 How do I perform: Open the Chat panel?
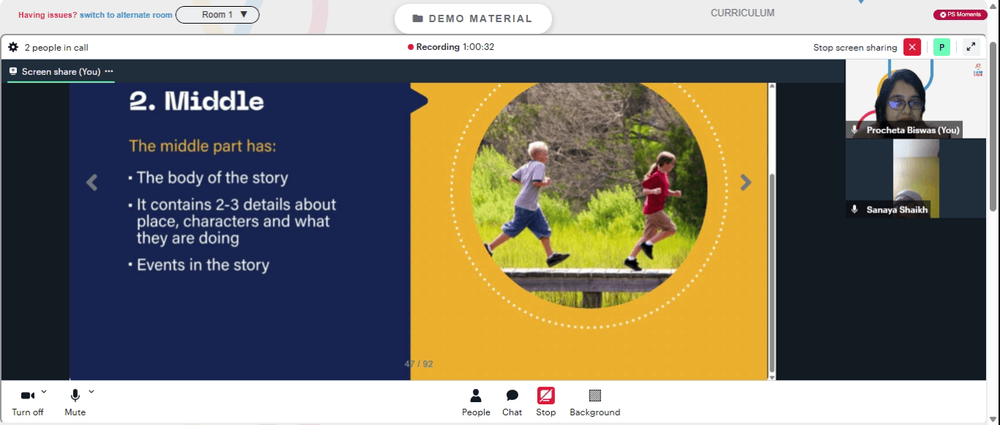point(512,403)
